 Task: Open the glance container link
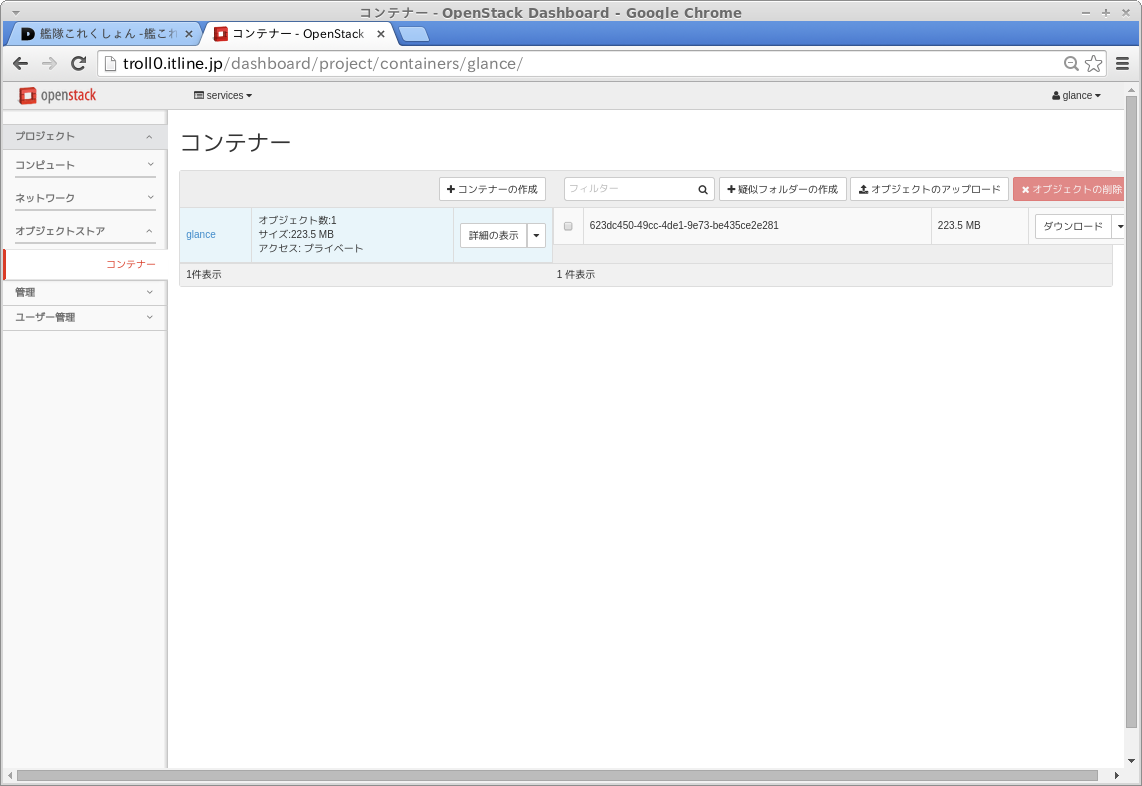(201, 235)
